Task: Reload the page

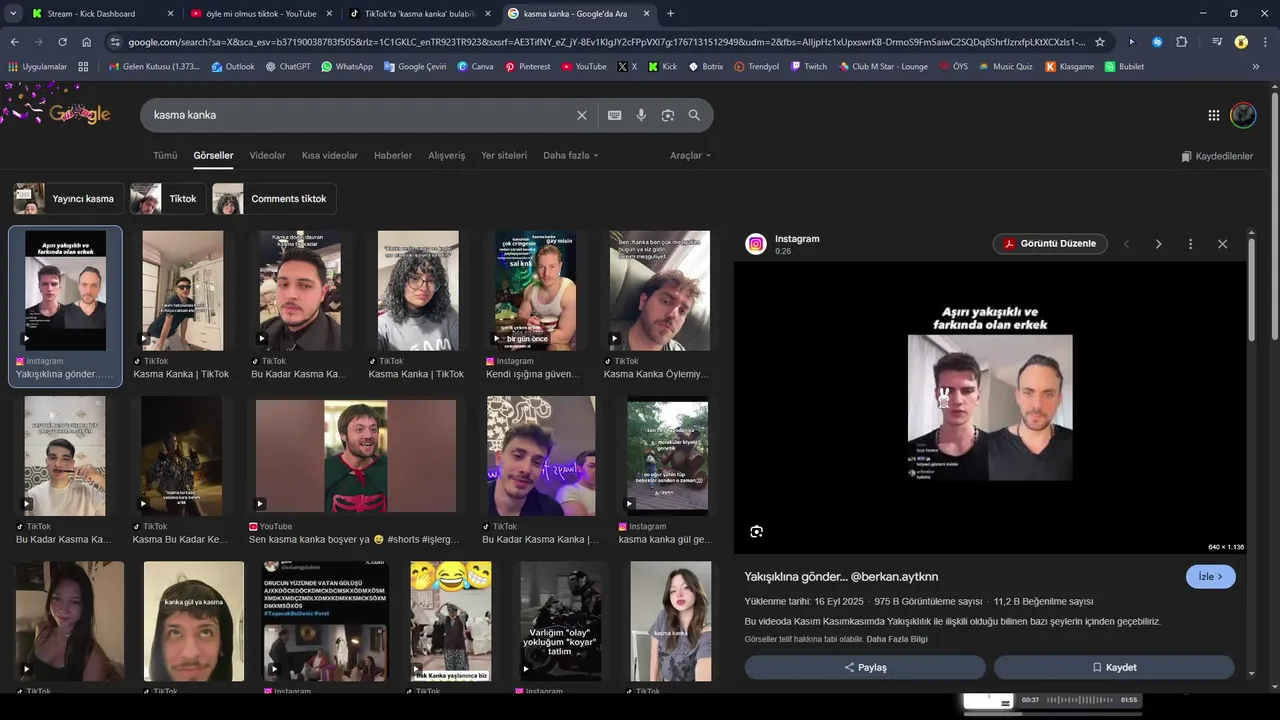Action: click(62, 42)
